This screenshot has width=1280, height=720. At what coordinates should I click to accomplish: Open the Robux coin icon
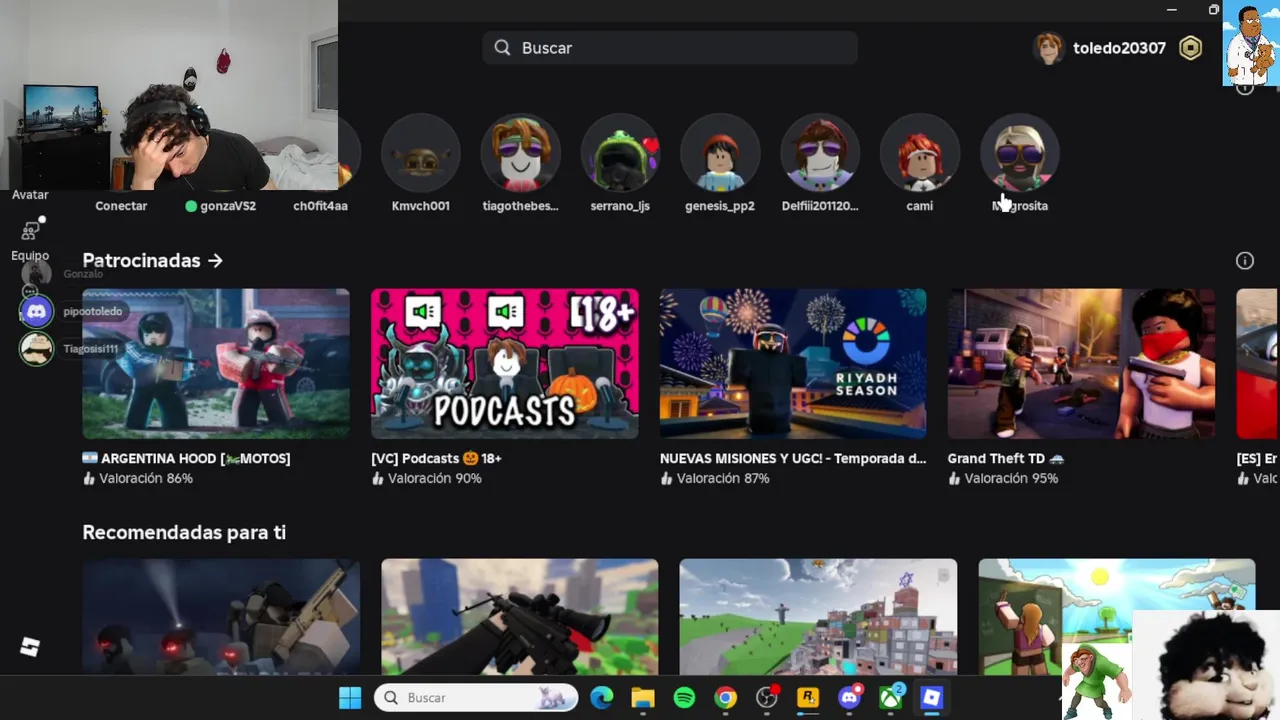coord(1190,48)
